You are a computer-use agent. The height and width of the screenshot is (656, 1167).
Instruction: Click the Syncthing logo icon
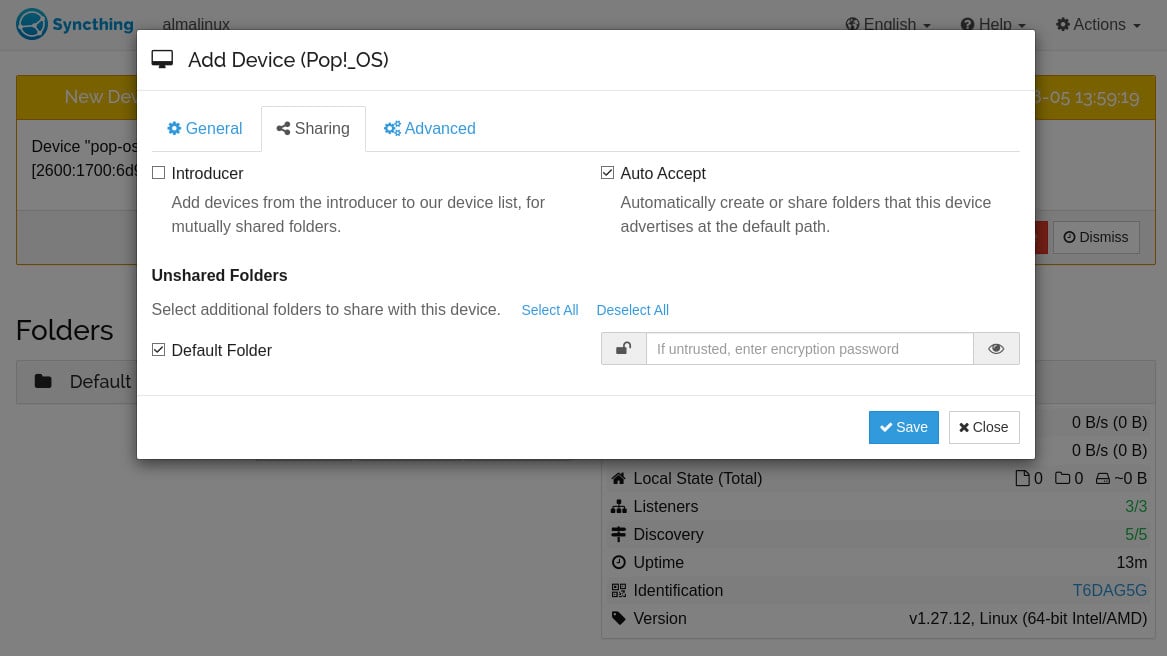pos(31,24)
